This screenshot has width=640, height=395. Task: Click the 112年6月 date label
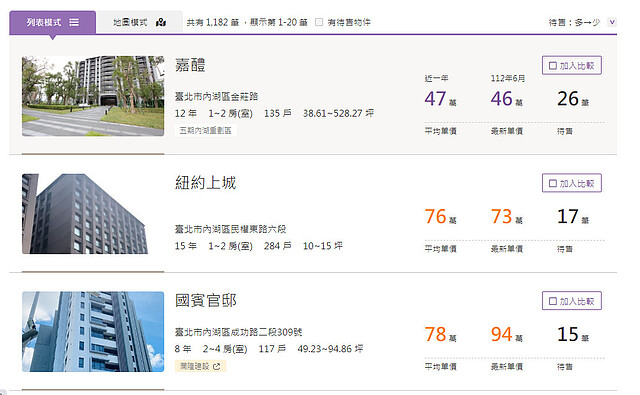(508, 78)
